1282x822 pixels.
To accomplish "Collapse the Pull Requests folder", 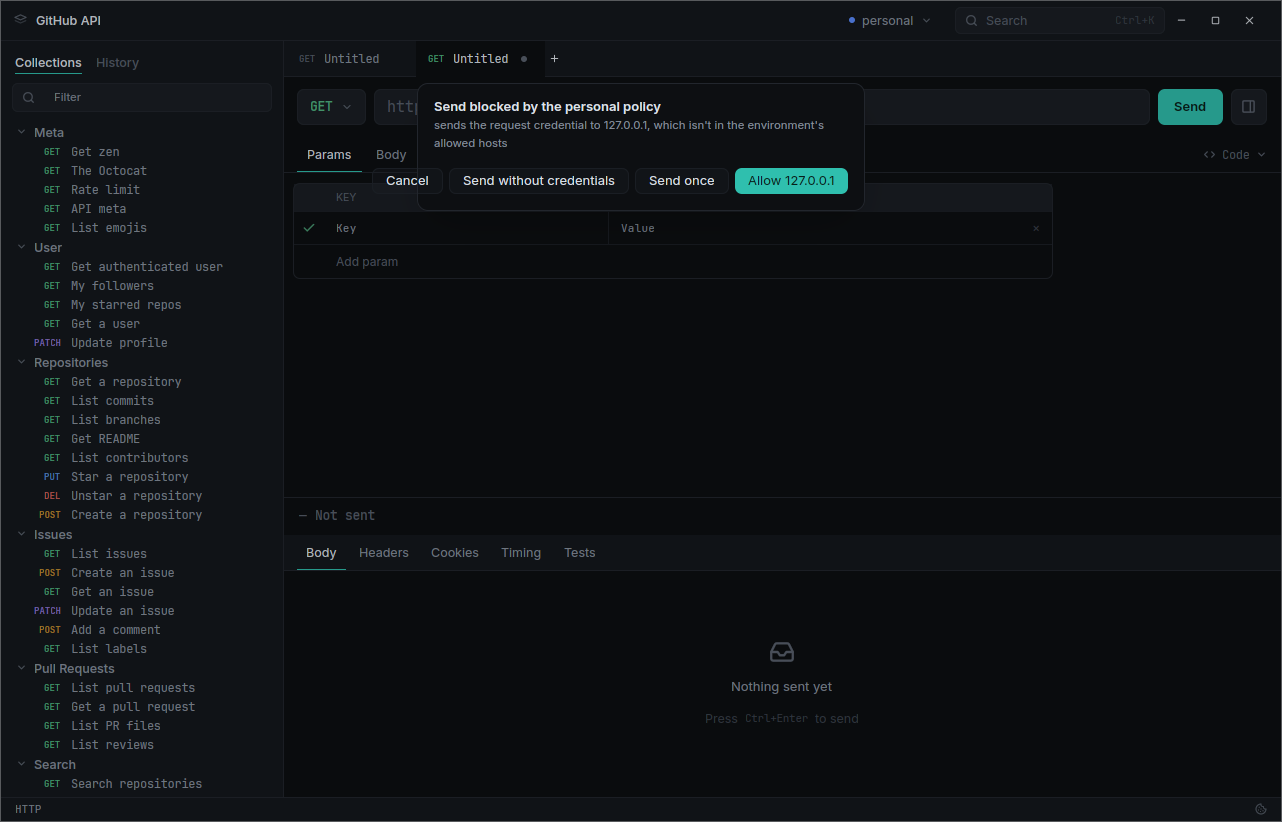I will click(x=22, y=668).
